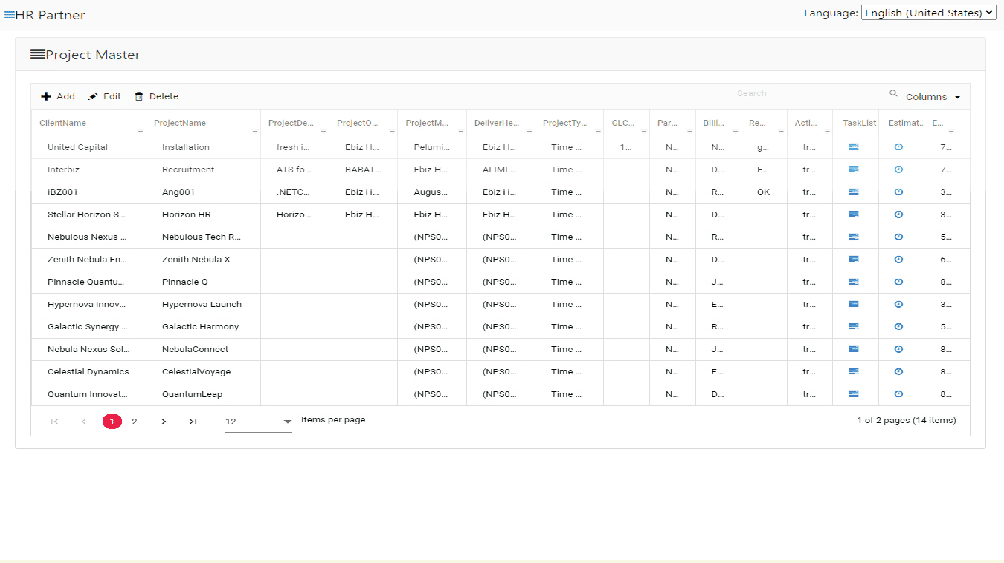Viewport: 1004px width, 563px height.
Task: Open the Language dropdown
Action: 928,13
